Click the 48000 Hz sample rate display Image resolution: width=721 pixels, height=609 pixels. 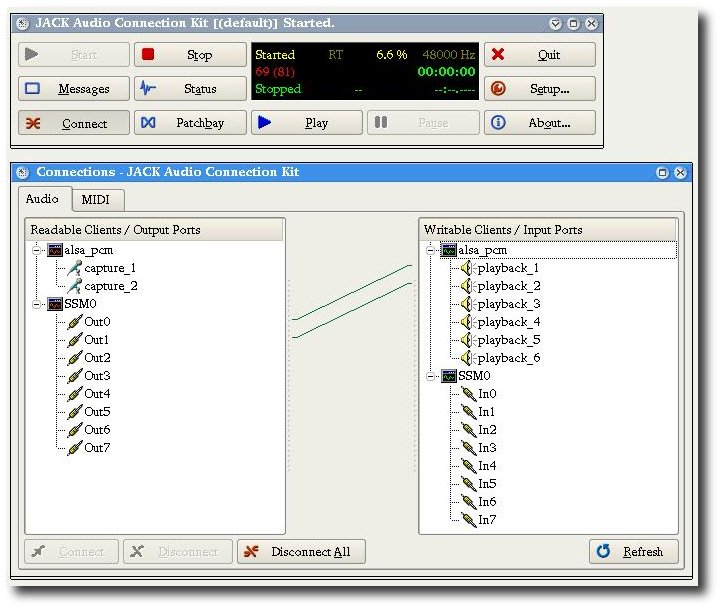448,55
